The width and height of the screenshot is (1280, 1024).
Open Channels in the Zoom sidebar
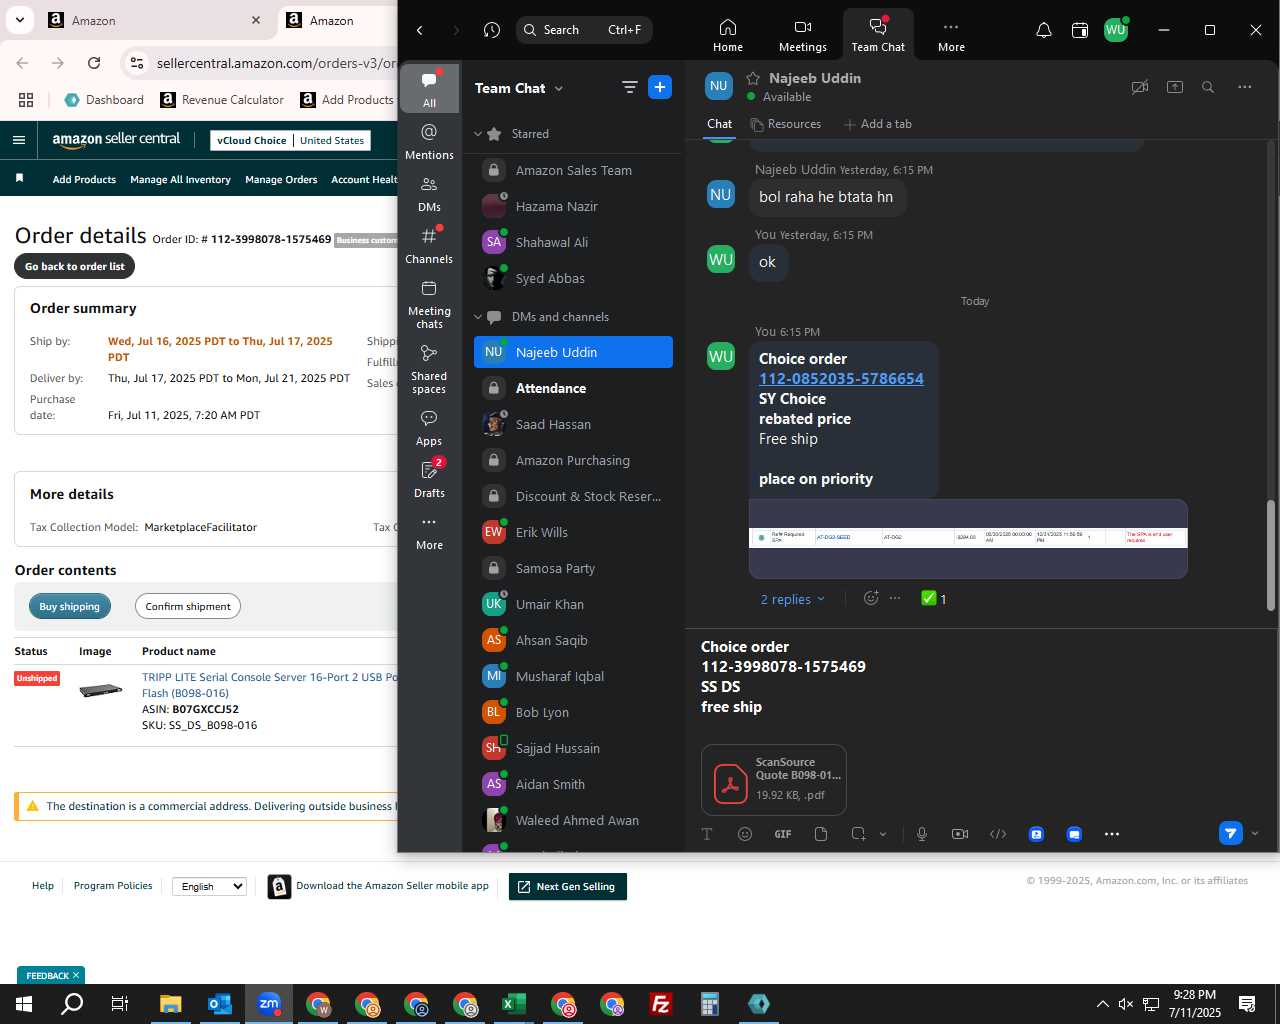pyautogui.click(x=429, y=245)
